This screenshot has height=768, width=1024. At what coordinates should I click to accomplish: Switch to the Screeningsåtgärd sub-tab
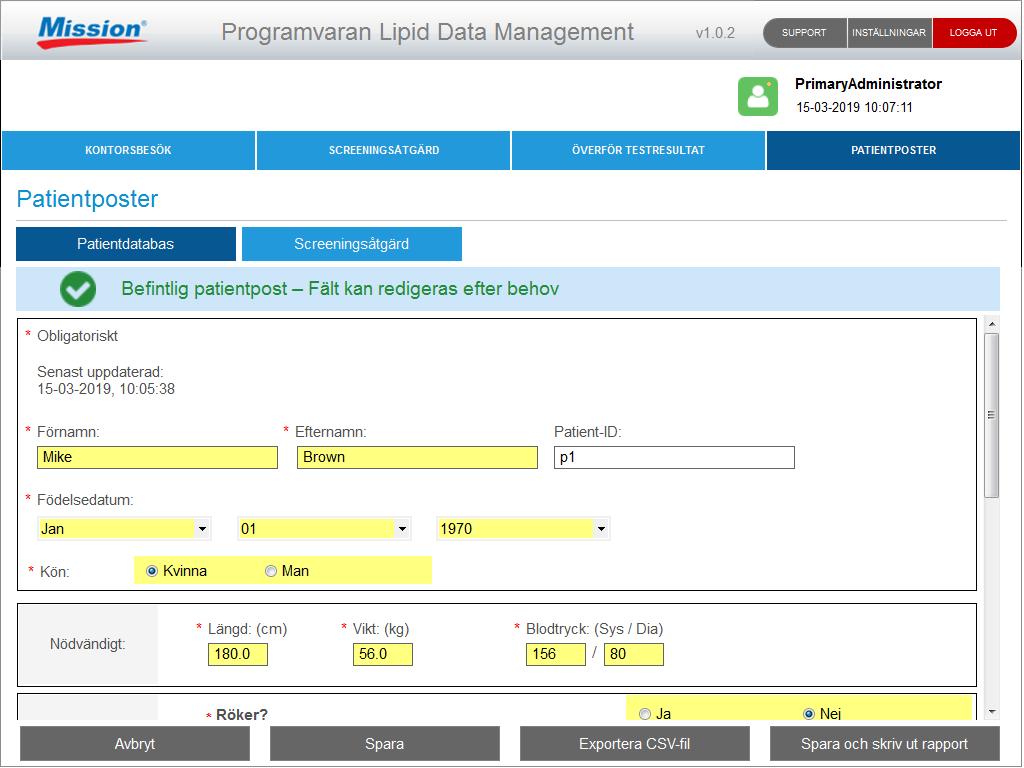coord(352,244)
